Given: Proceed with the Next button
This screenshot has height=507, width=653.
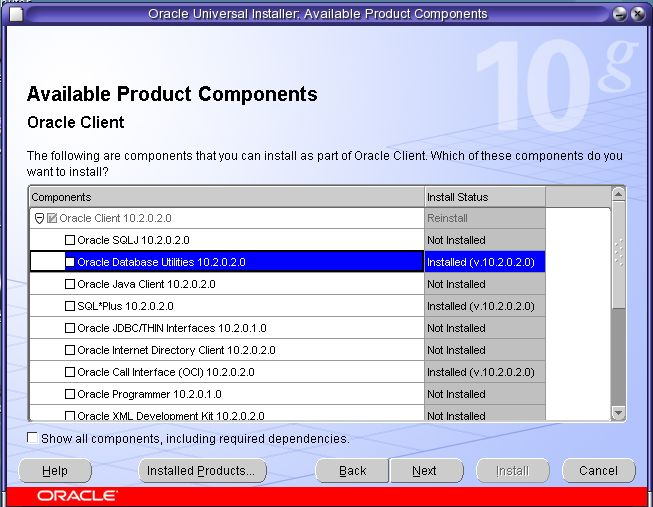Looking at the screenshot, I should coord(426,471).
